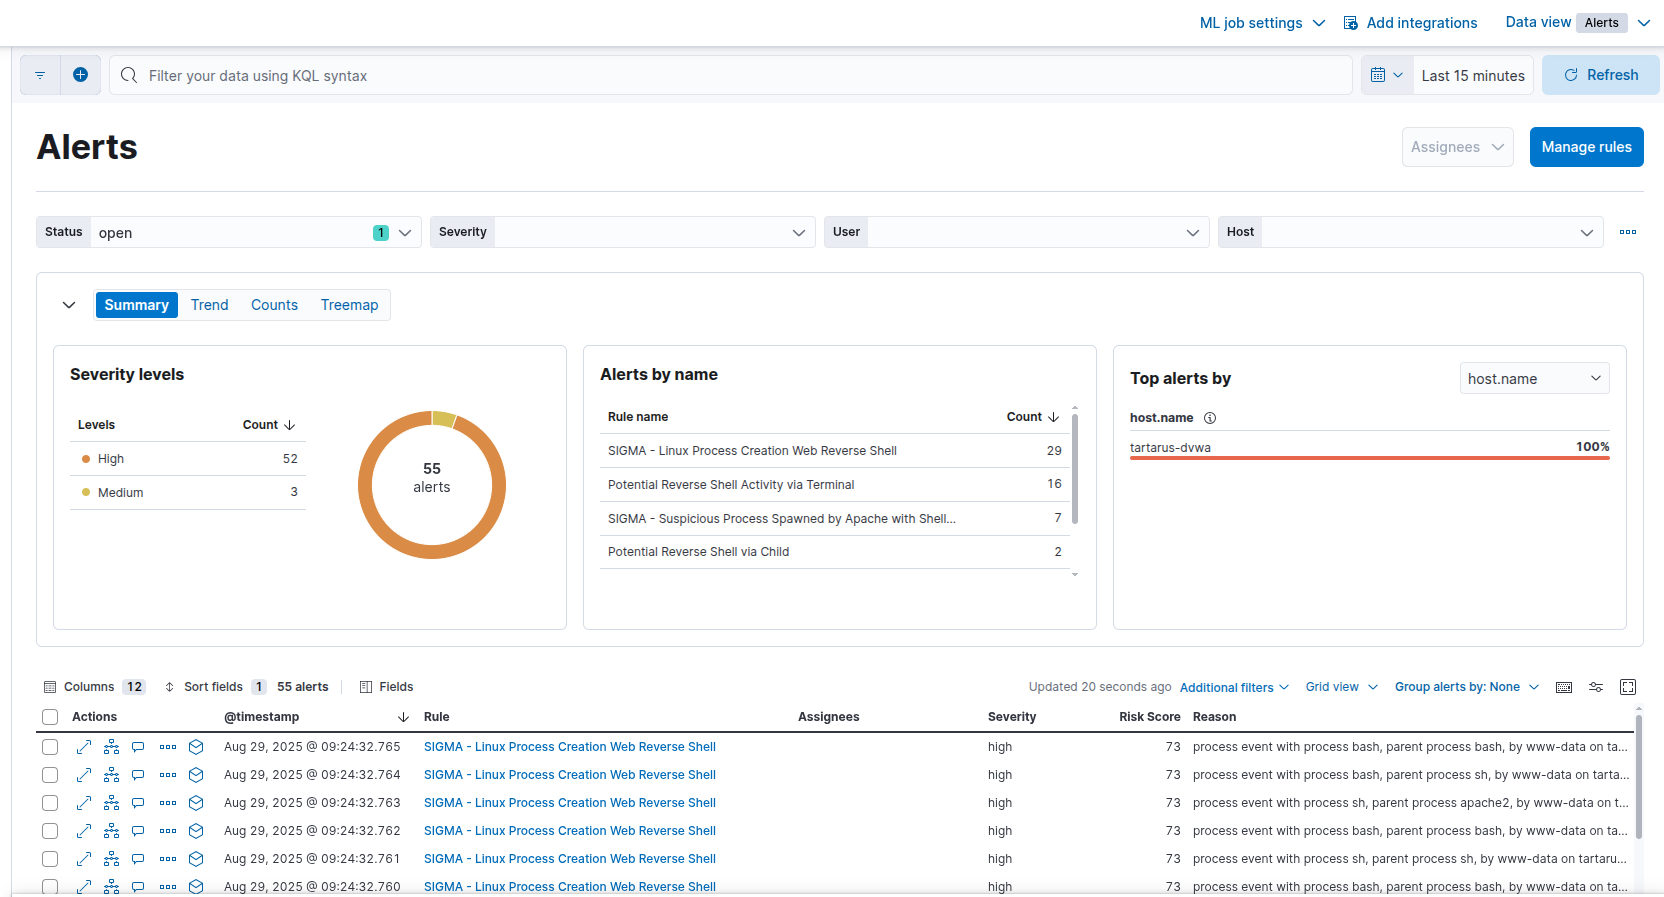Collapse the summary charts panel
1664x897 pixels.
[69, 305]
